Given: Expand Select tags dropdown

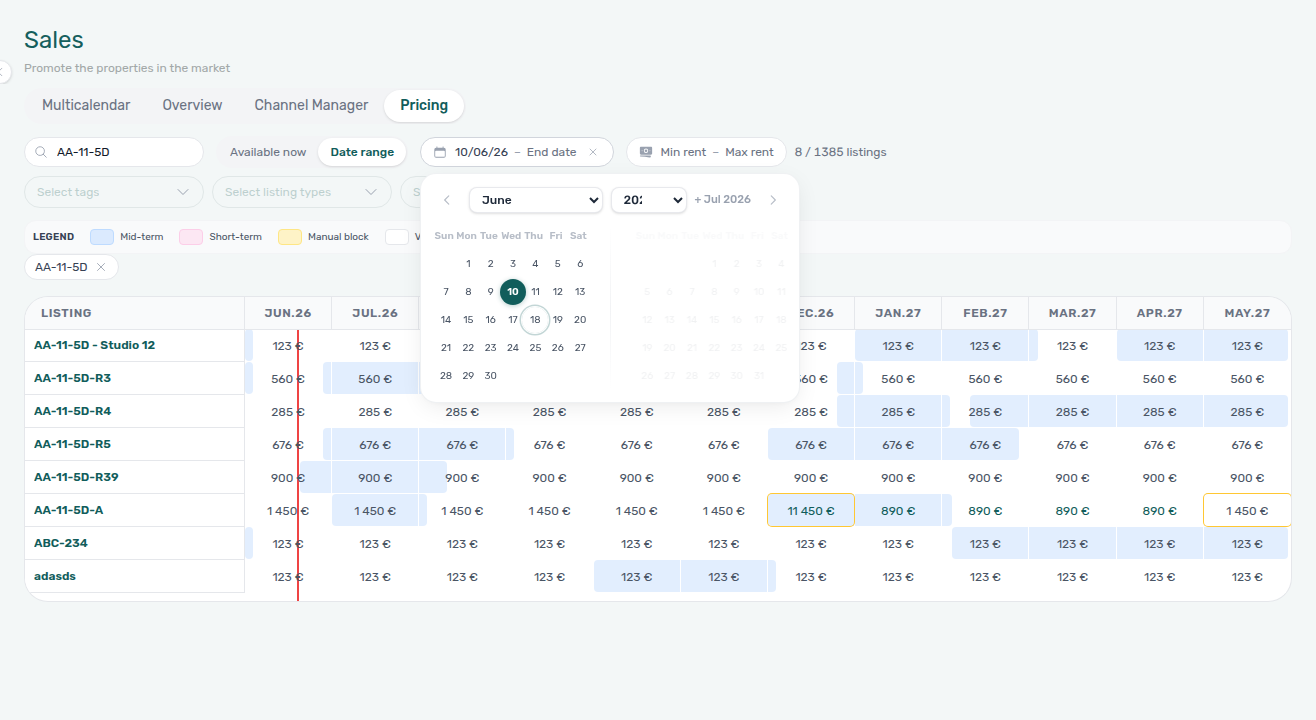Looking at the screenshot, I should (x=114, y=192).
